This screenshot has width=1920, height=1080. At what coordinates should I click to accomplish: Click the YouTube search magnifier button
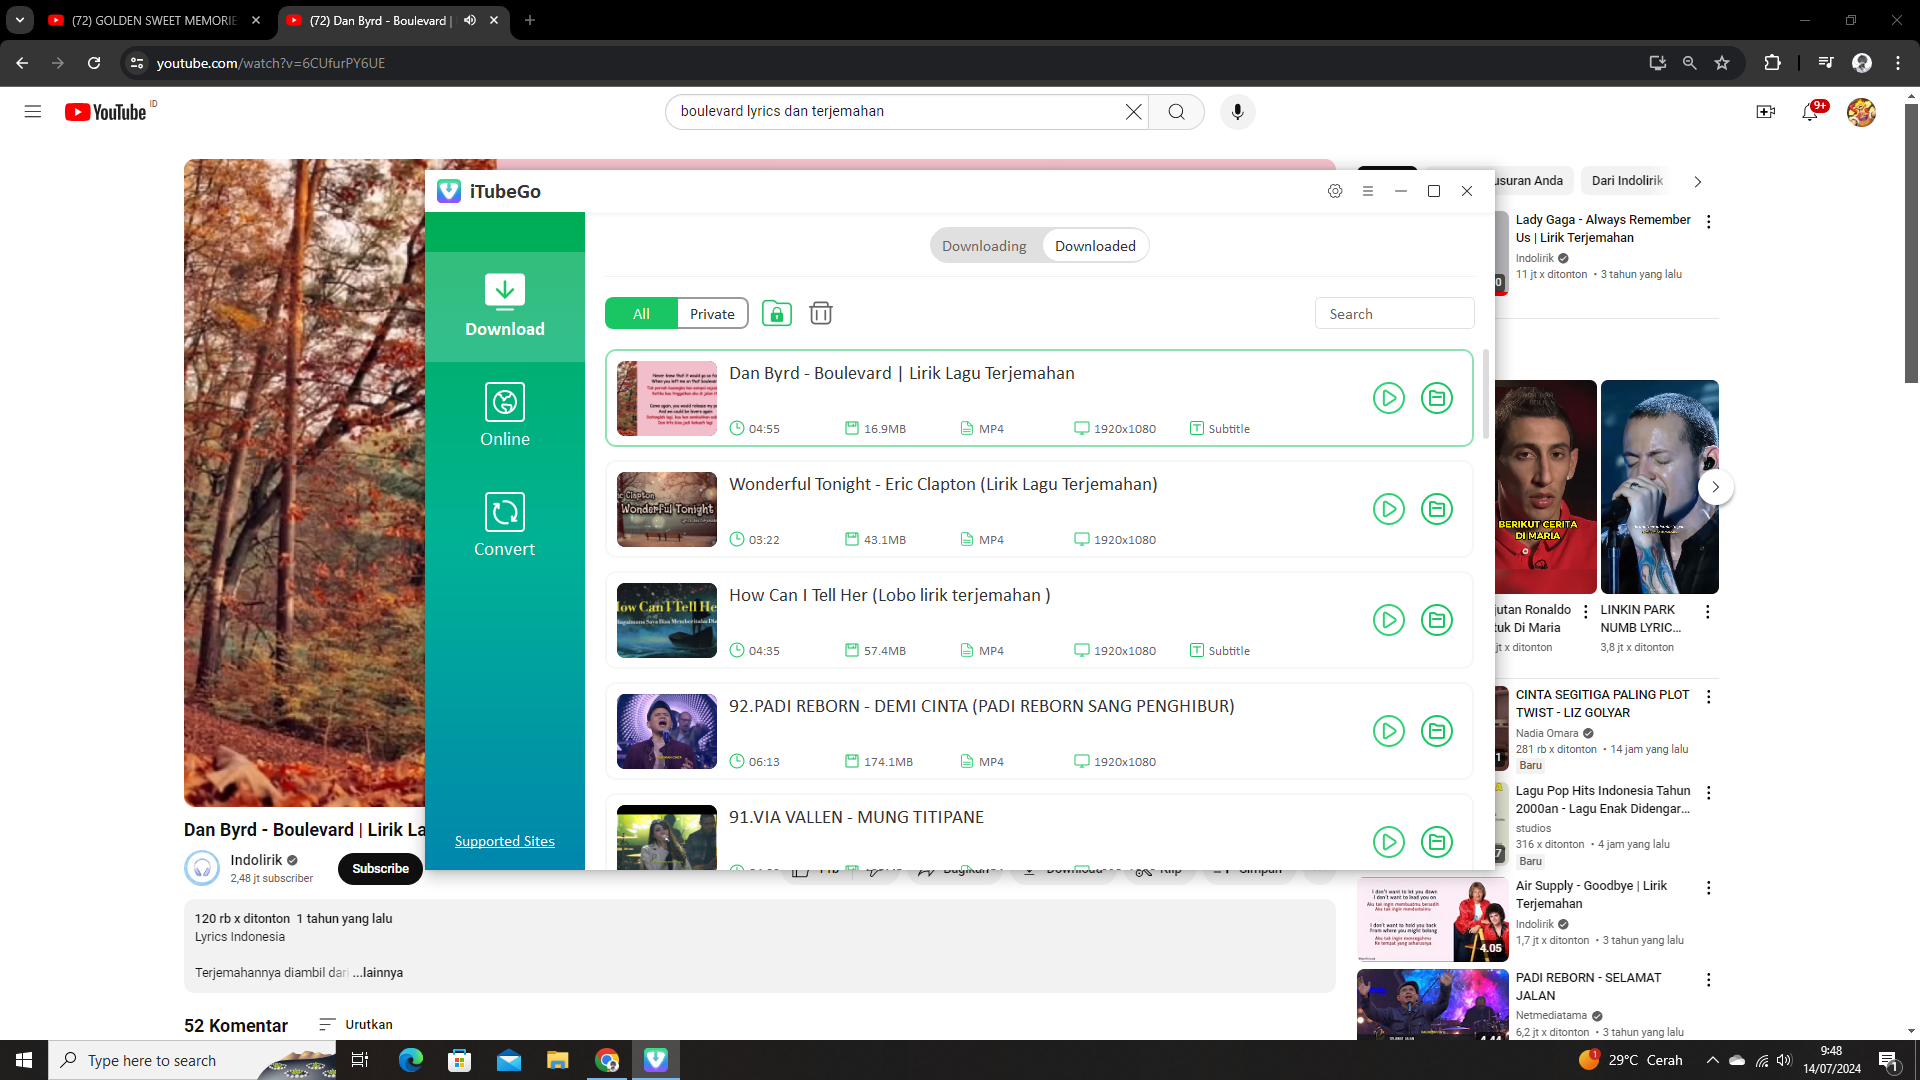point(1177,112)
